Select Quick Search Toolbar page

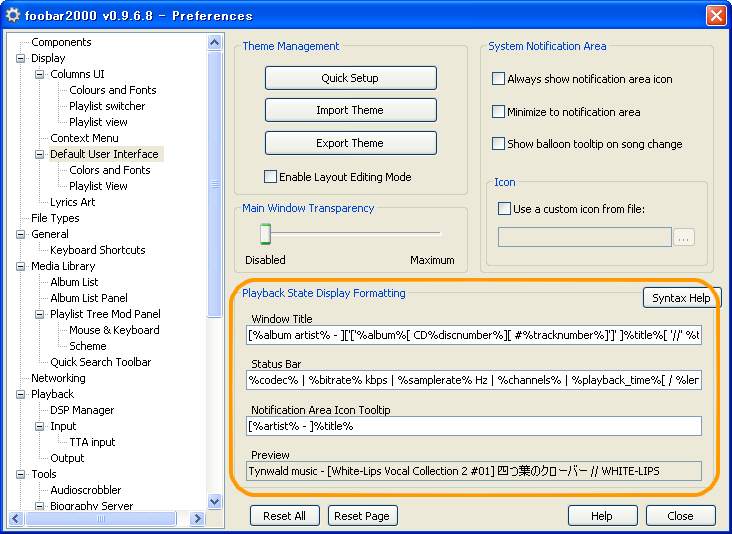click(100, 362)
